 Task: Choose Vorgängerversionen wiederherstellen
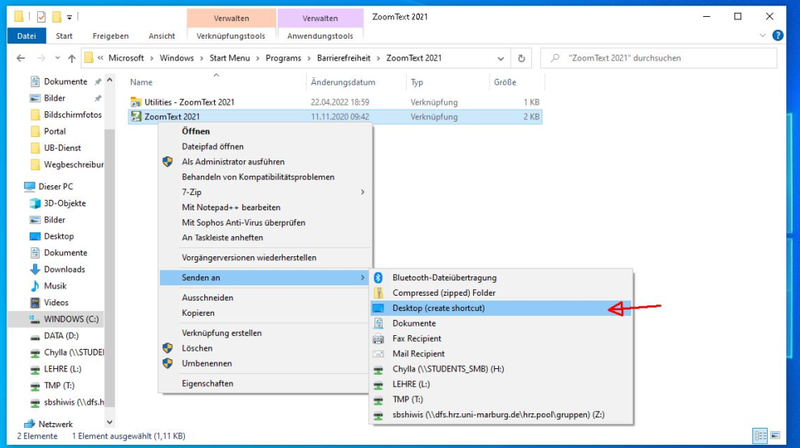(249, 258)
